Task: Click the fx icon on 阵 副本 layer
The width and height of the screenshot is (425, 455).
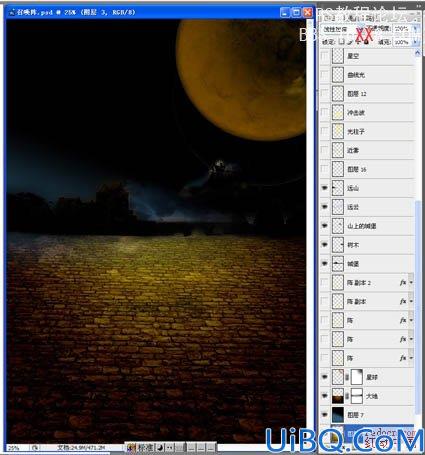Action: [x=403, y=301]
